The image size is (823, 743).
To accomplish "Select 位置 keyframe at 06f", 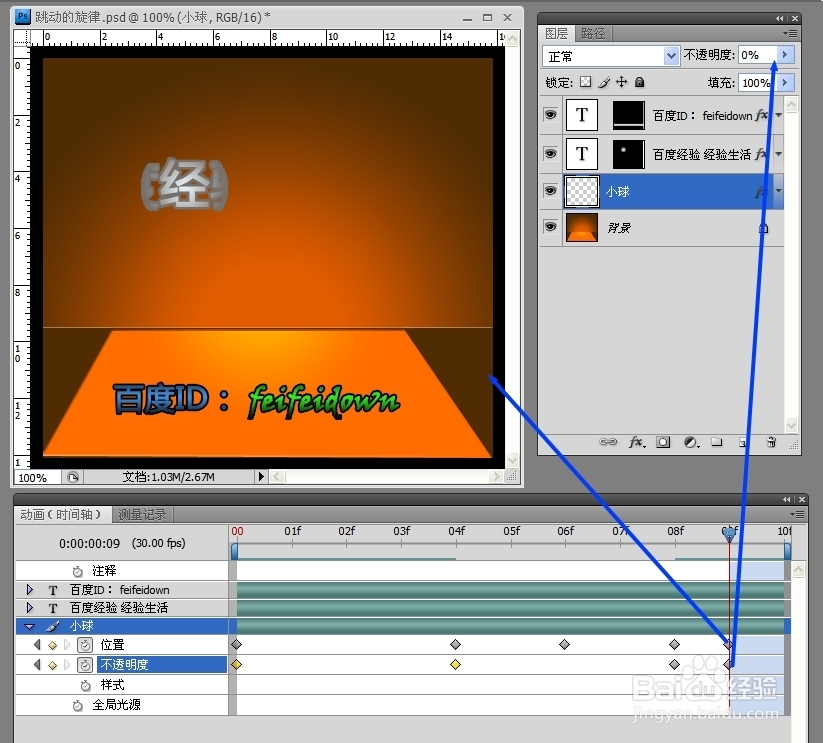I will (564, 644).
